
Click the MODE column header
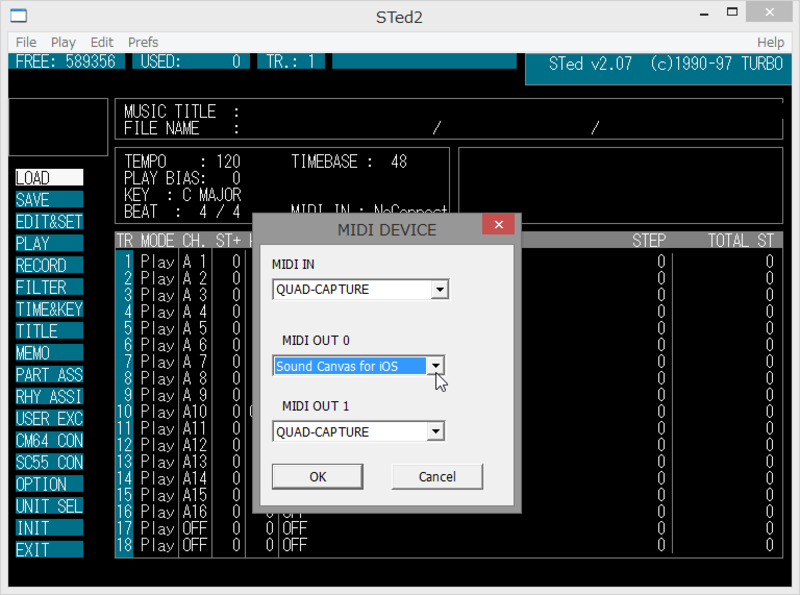[x=157, y=240]
